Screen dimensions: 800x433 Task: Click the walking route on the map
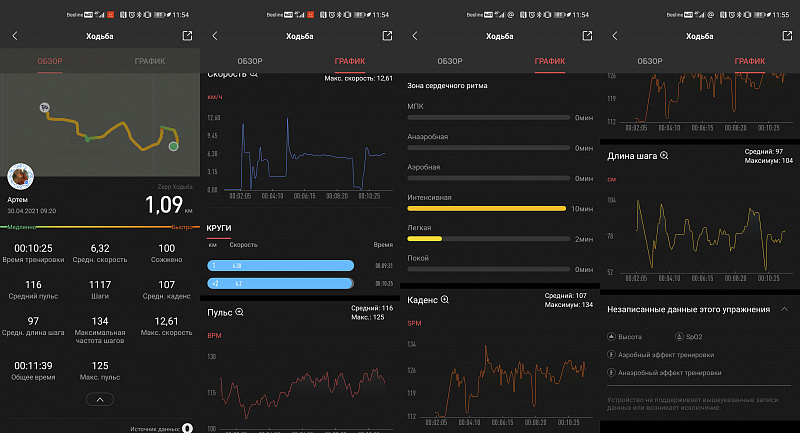click(111, 129)
